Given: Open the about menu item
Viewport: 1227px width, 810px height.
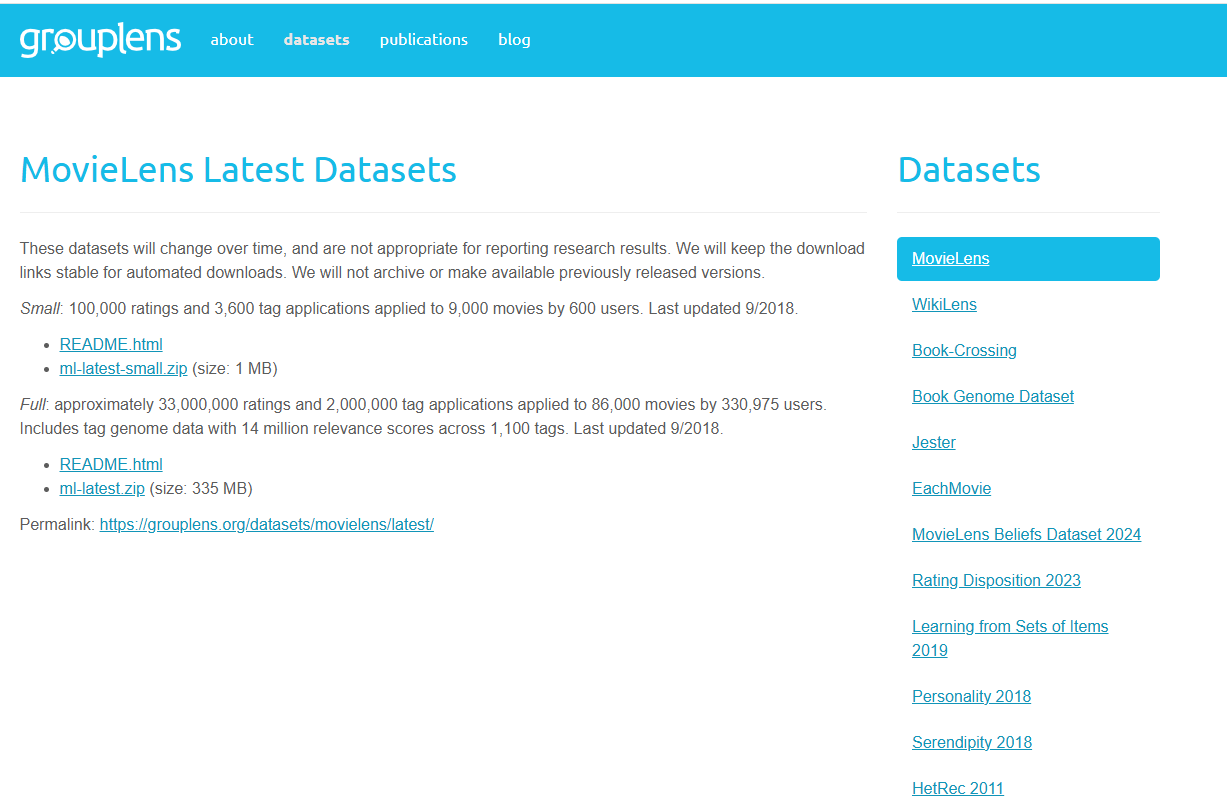Looking at the screenshot, I should [232, 40].
